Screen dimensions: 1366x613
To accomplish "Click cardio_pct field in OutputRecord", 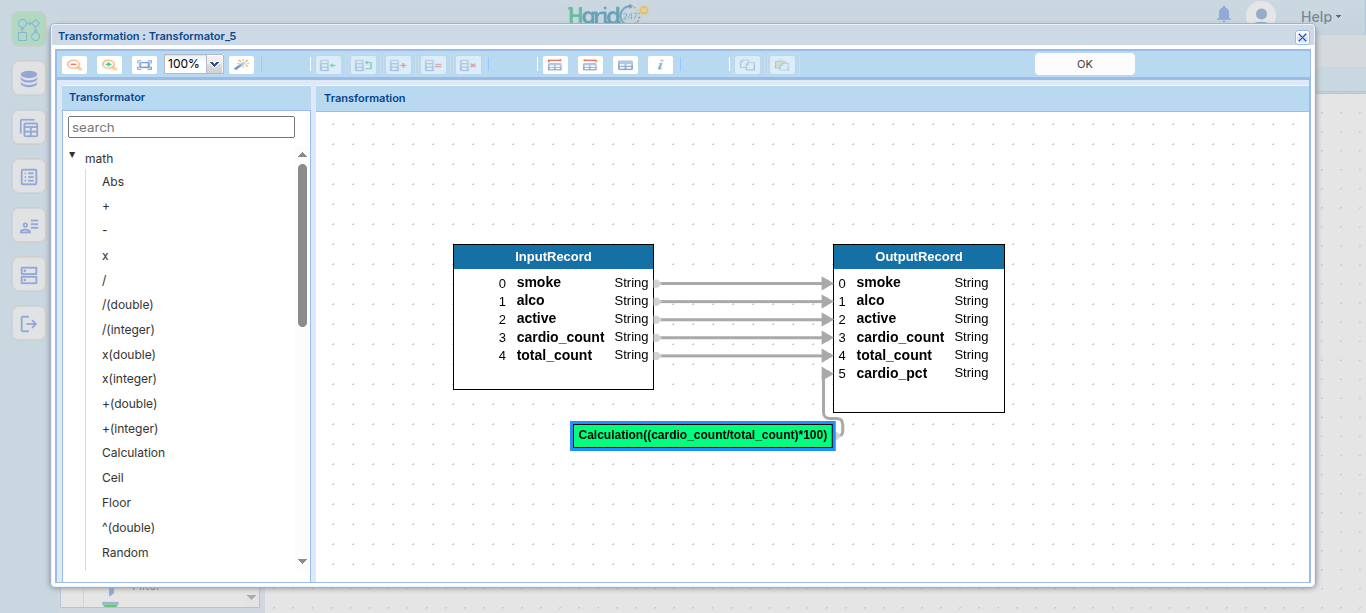I will tap(892, 373).
